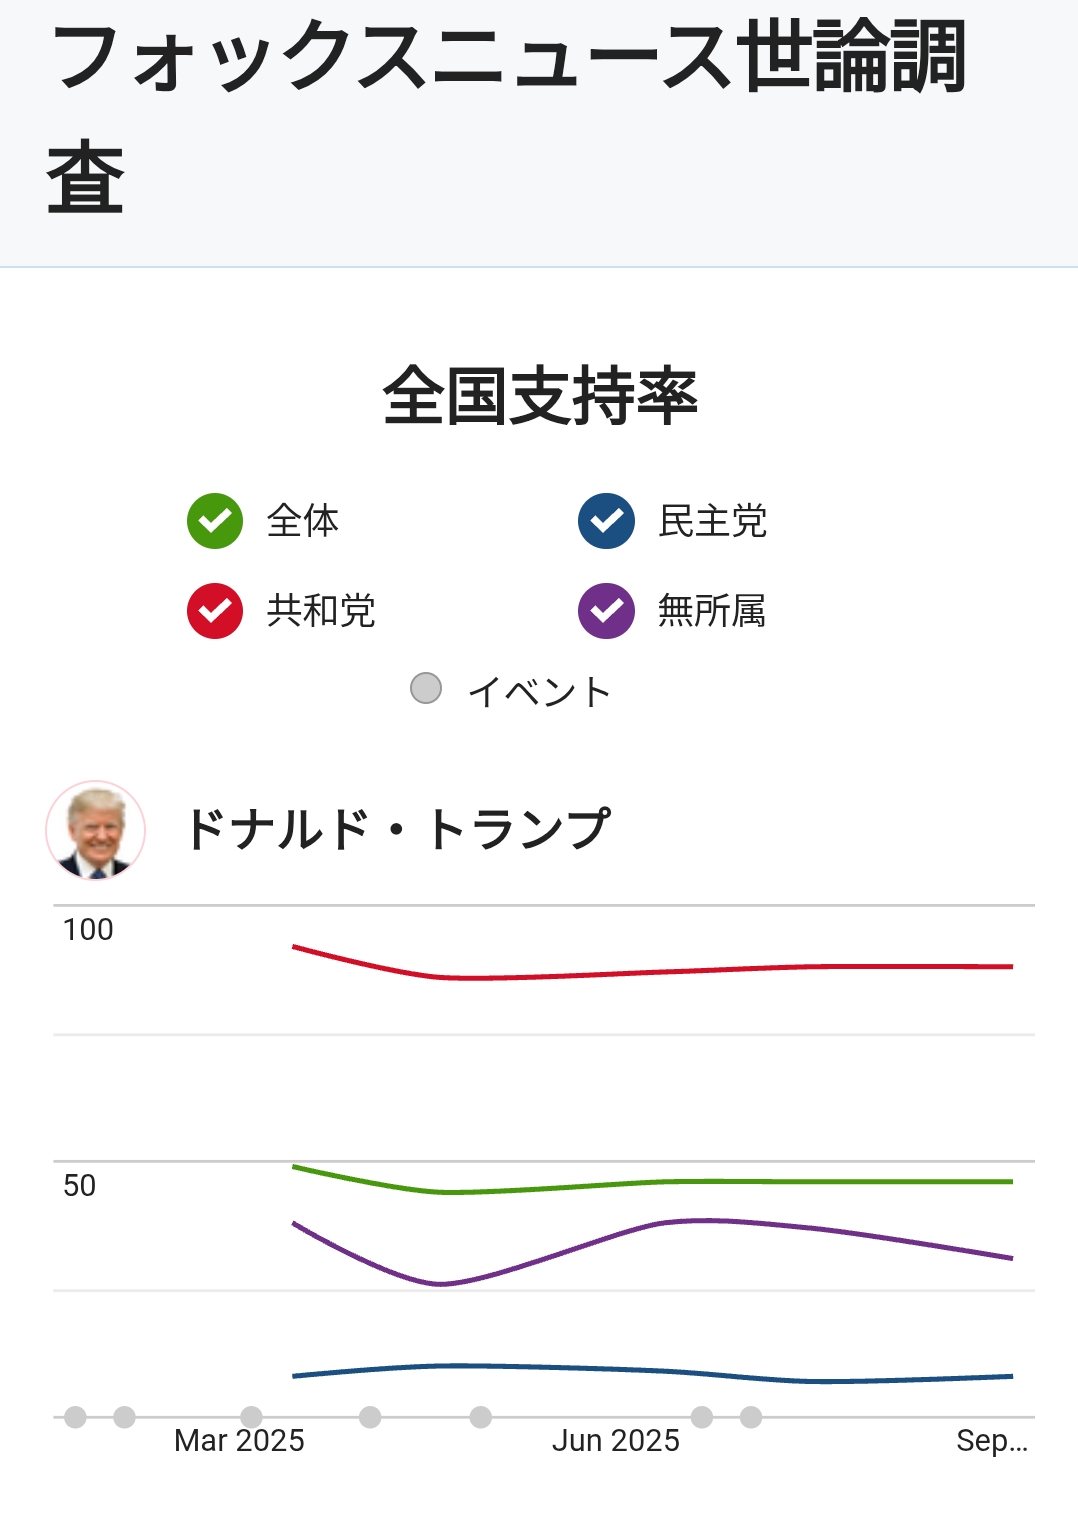
Task: Disable the red 共和党 series checkbox
Action: coord(215,610)
